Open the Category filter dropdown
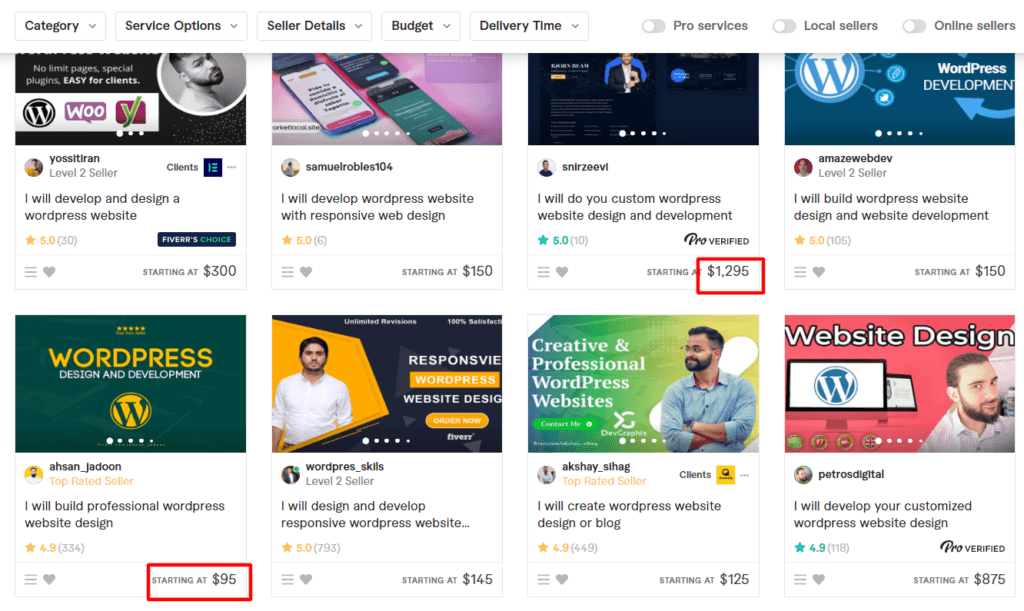 coord(59,26)
